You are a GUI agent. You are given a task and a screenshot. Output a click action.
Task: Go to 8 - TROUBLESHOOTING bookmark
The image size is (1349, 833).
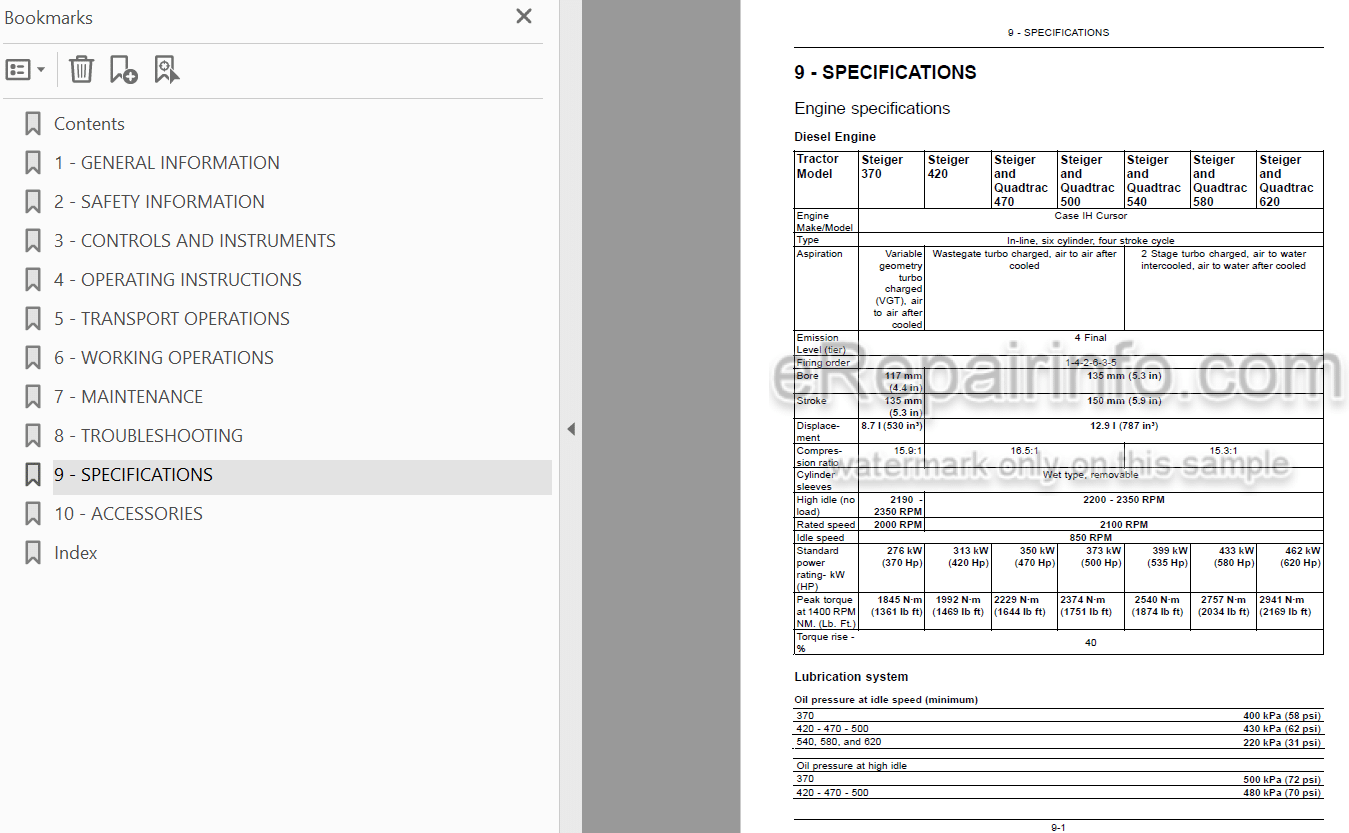148,436
